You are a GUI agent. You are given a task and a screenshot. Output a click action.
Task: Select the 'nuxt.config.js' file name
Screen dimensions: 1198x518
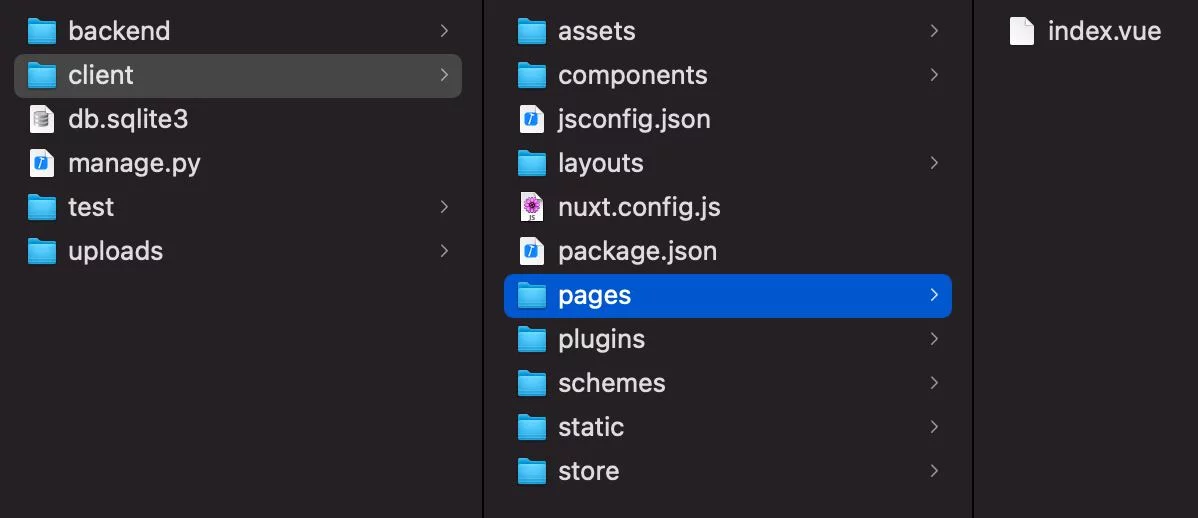tap(639, 208)
